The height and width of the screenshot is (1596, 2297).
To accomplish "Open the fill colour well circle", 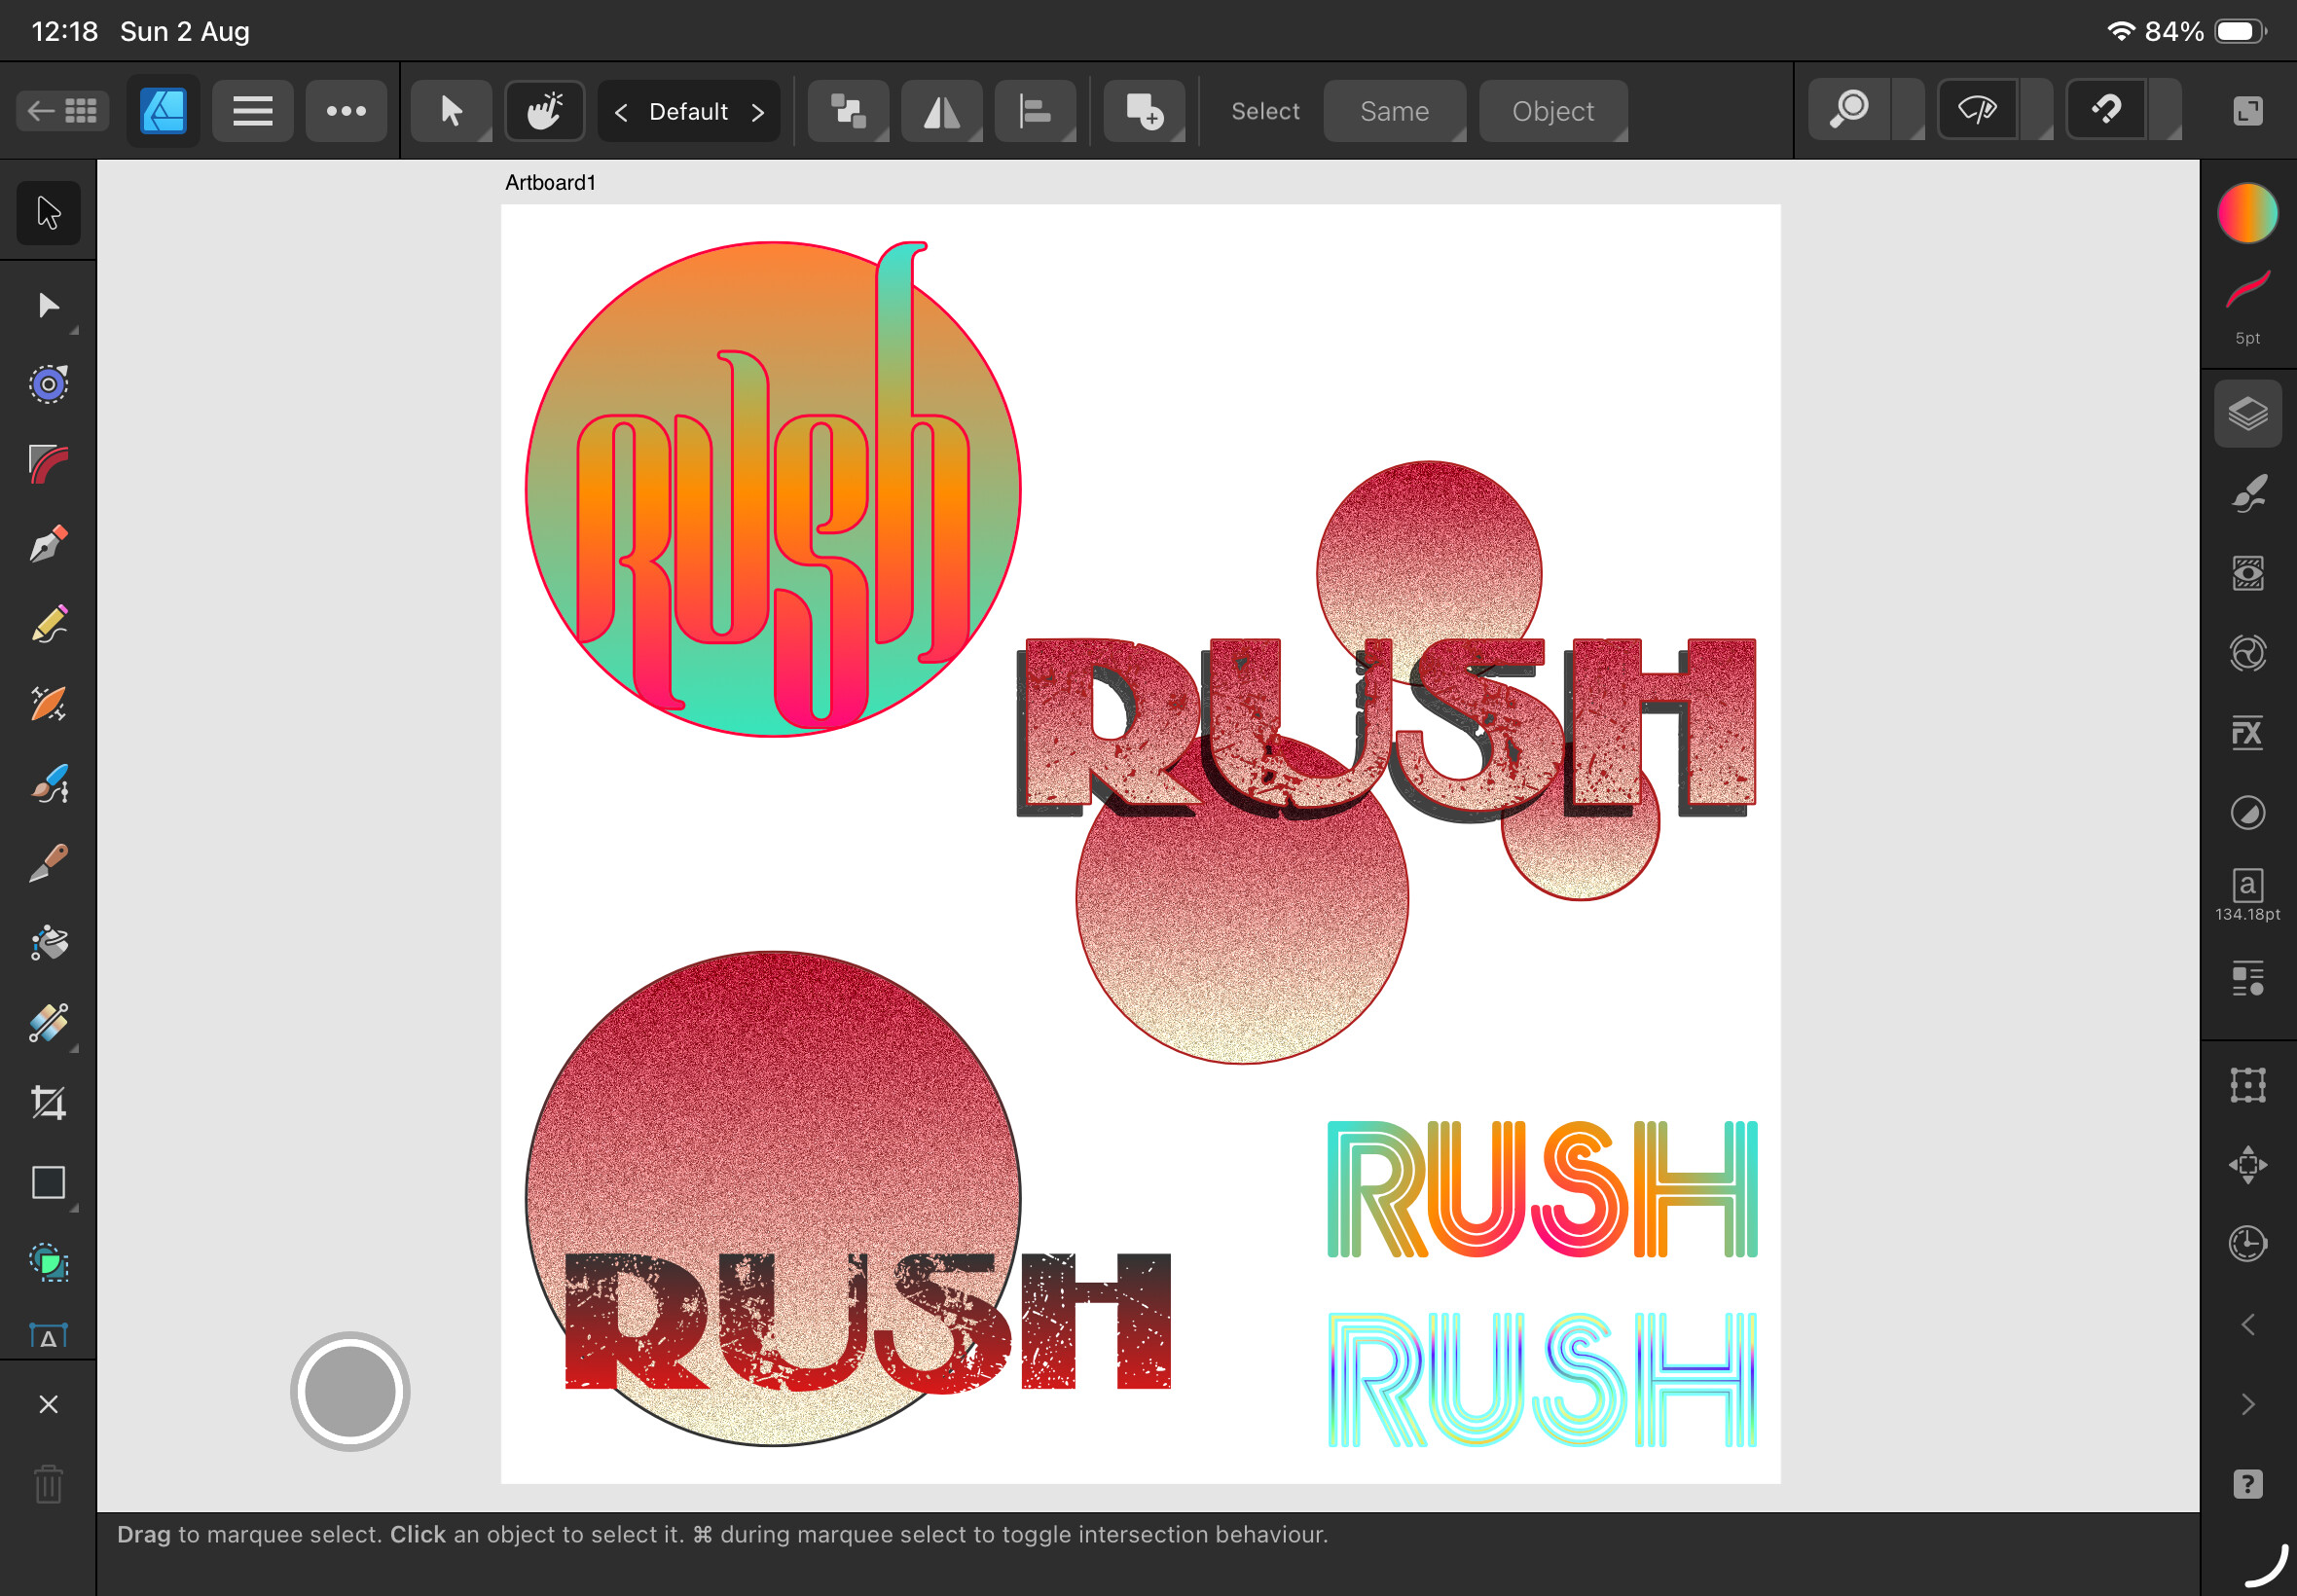I will tap(2247, 212).
